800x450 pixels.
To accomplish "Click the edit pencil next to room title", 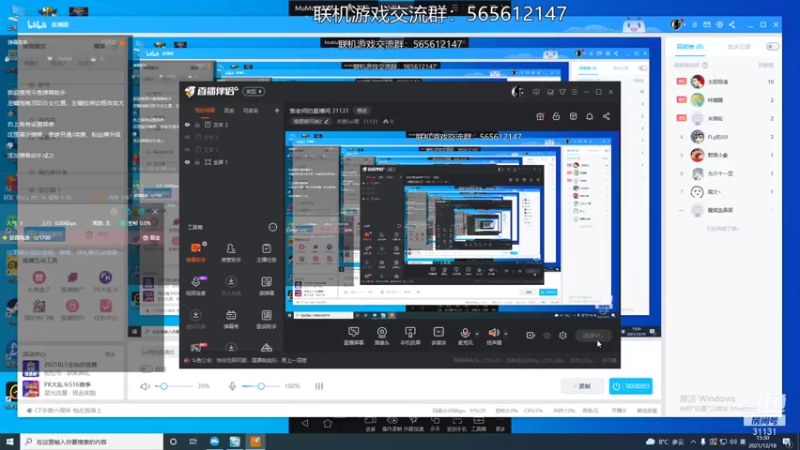I will point(327,121).
